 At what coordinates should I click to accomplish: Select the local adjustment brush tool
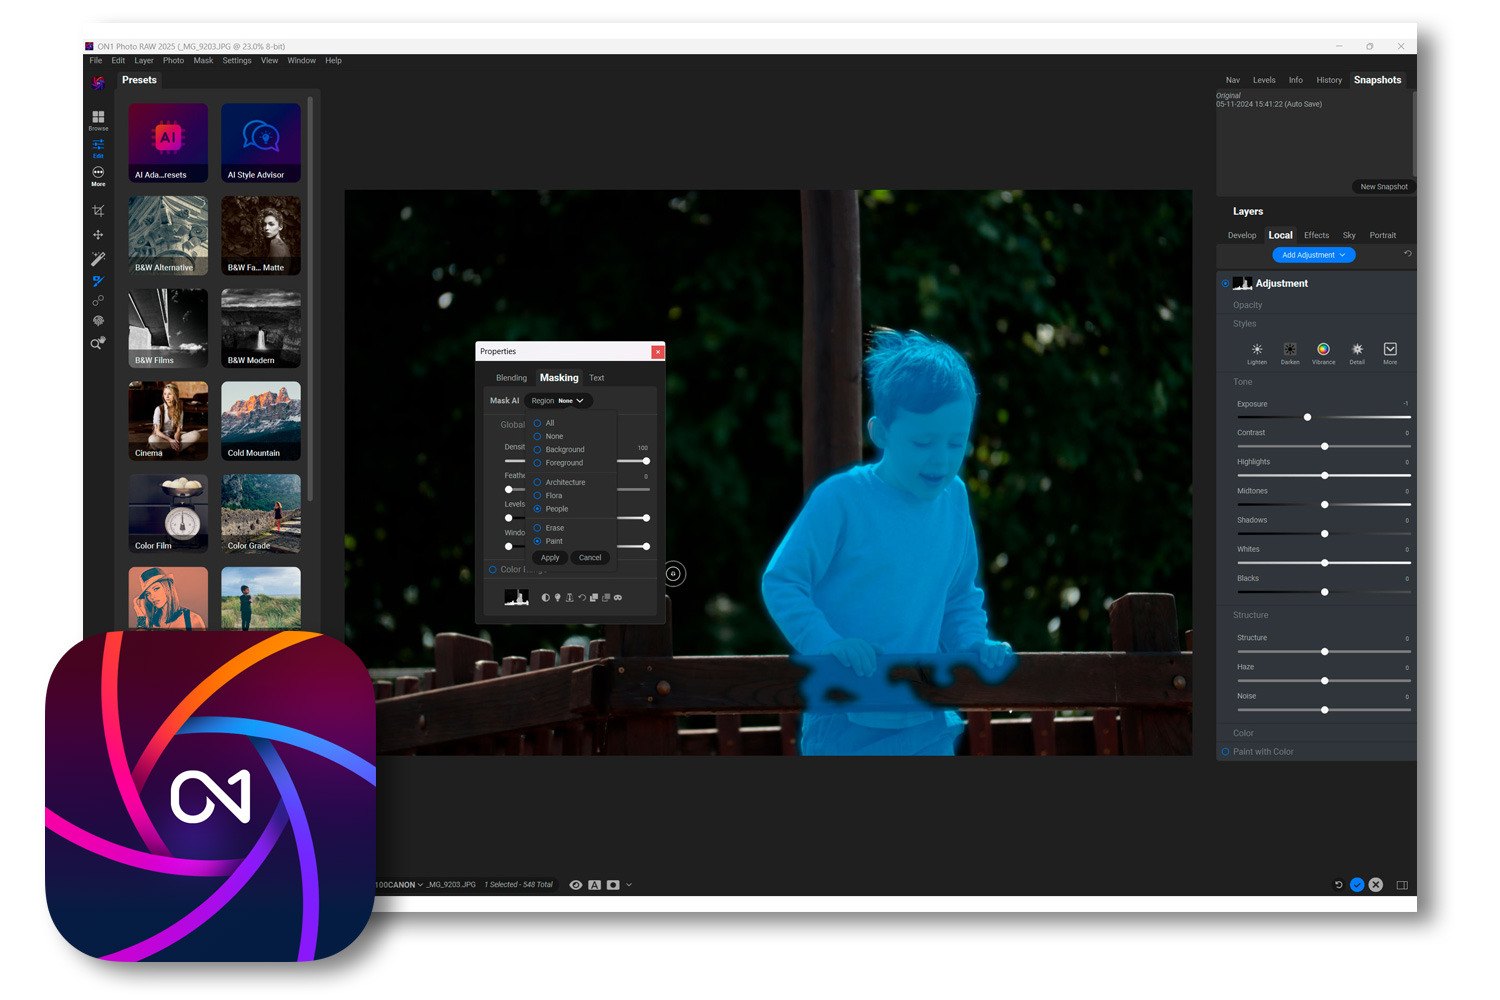tap(98, 281)
